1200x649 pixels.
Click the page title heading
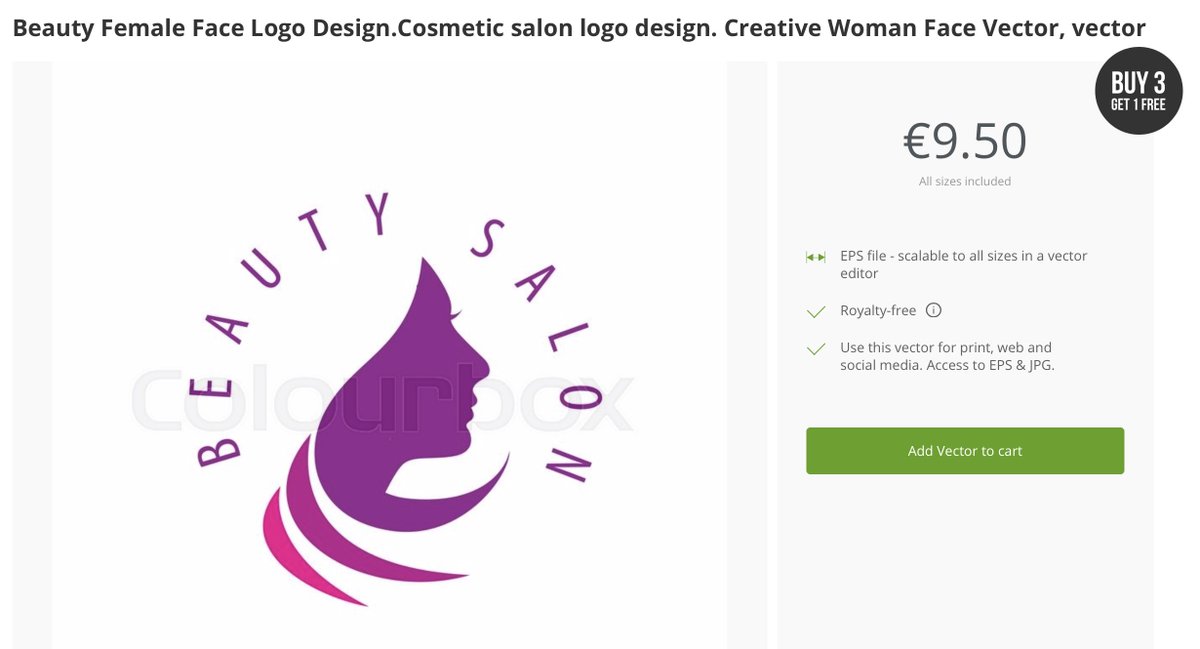click(x=579, y=27)
